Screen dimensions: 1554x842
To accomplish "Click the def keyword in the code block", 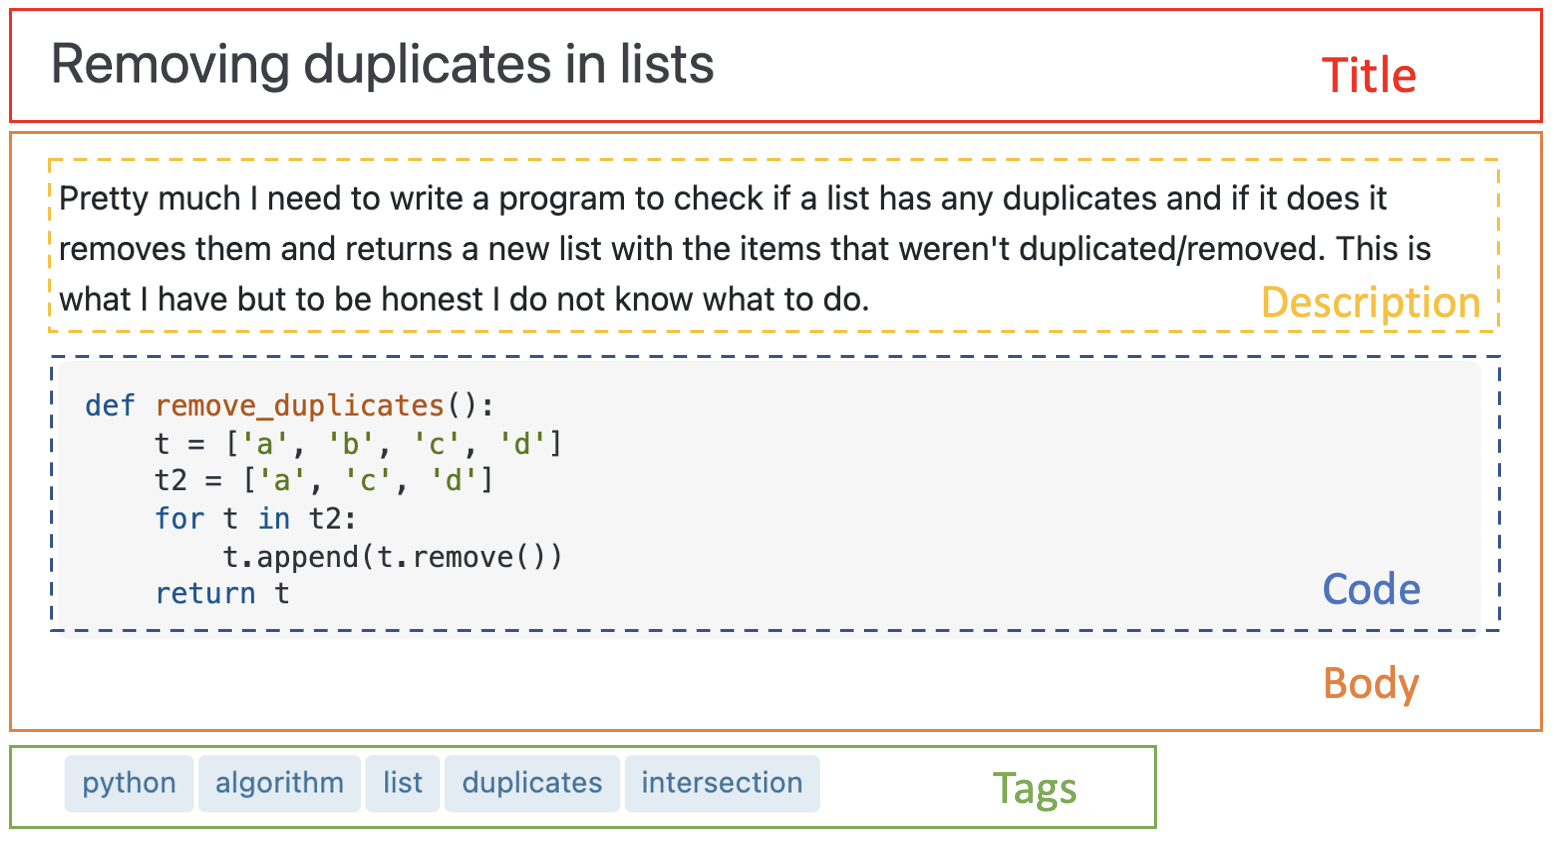I will coord(109,405).
